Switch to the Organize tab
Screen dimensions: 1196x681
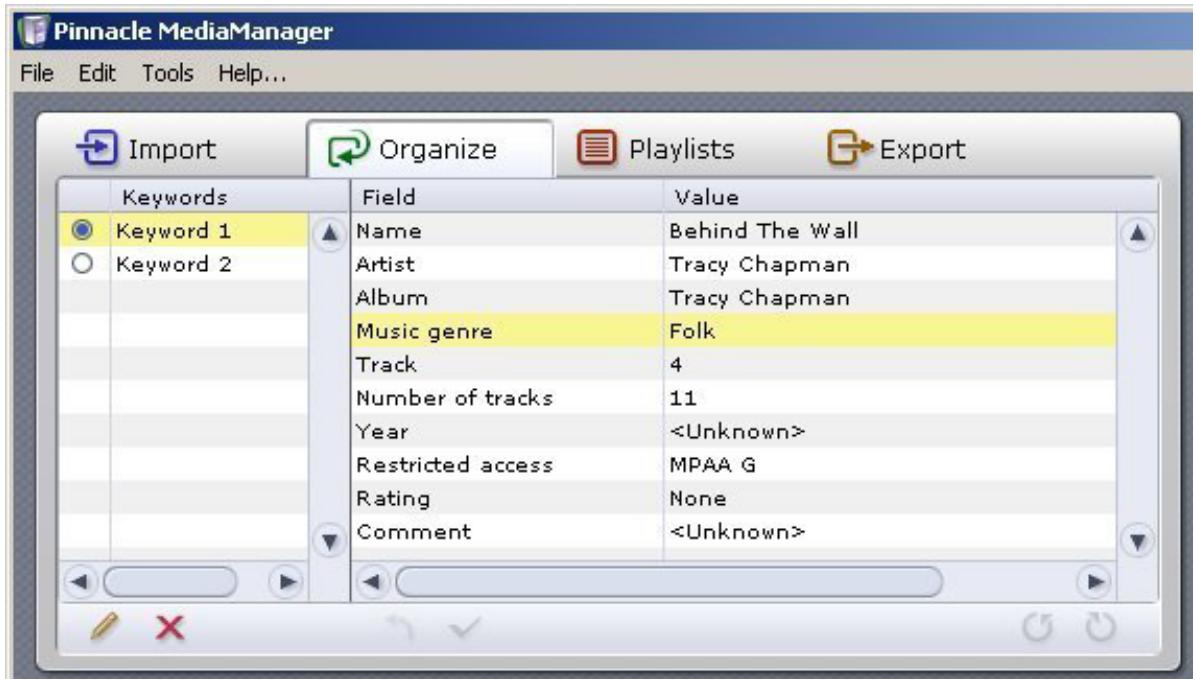[430, 149]
